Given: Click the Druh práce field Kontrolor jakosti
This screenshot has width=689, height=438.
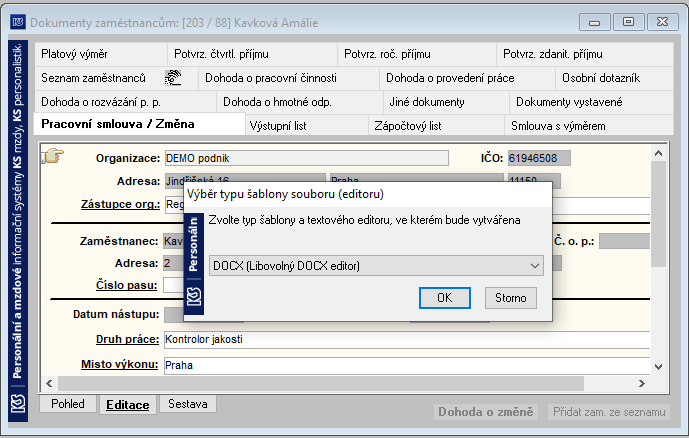Looking at the screenshot, I should point(407,340).
